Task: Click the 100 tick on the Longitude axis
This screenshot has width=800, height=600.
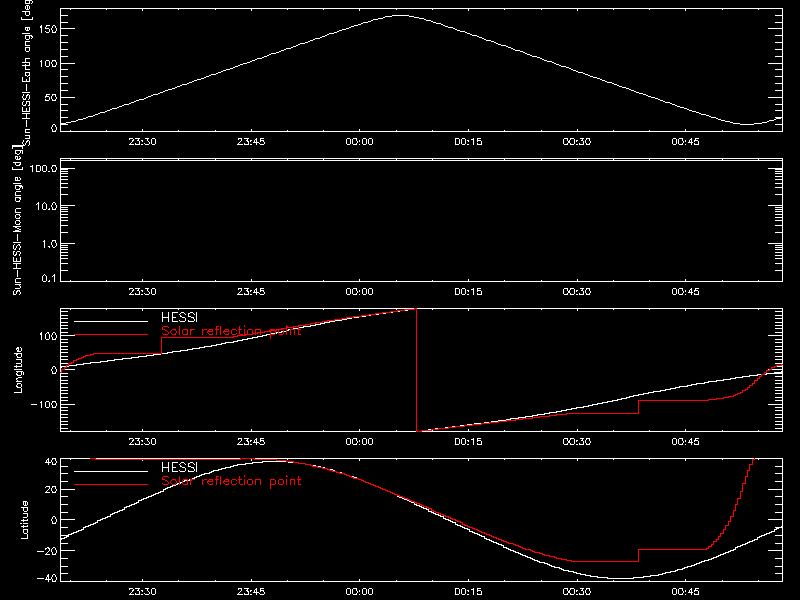Action: coord(48,336)
